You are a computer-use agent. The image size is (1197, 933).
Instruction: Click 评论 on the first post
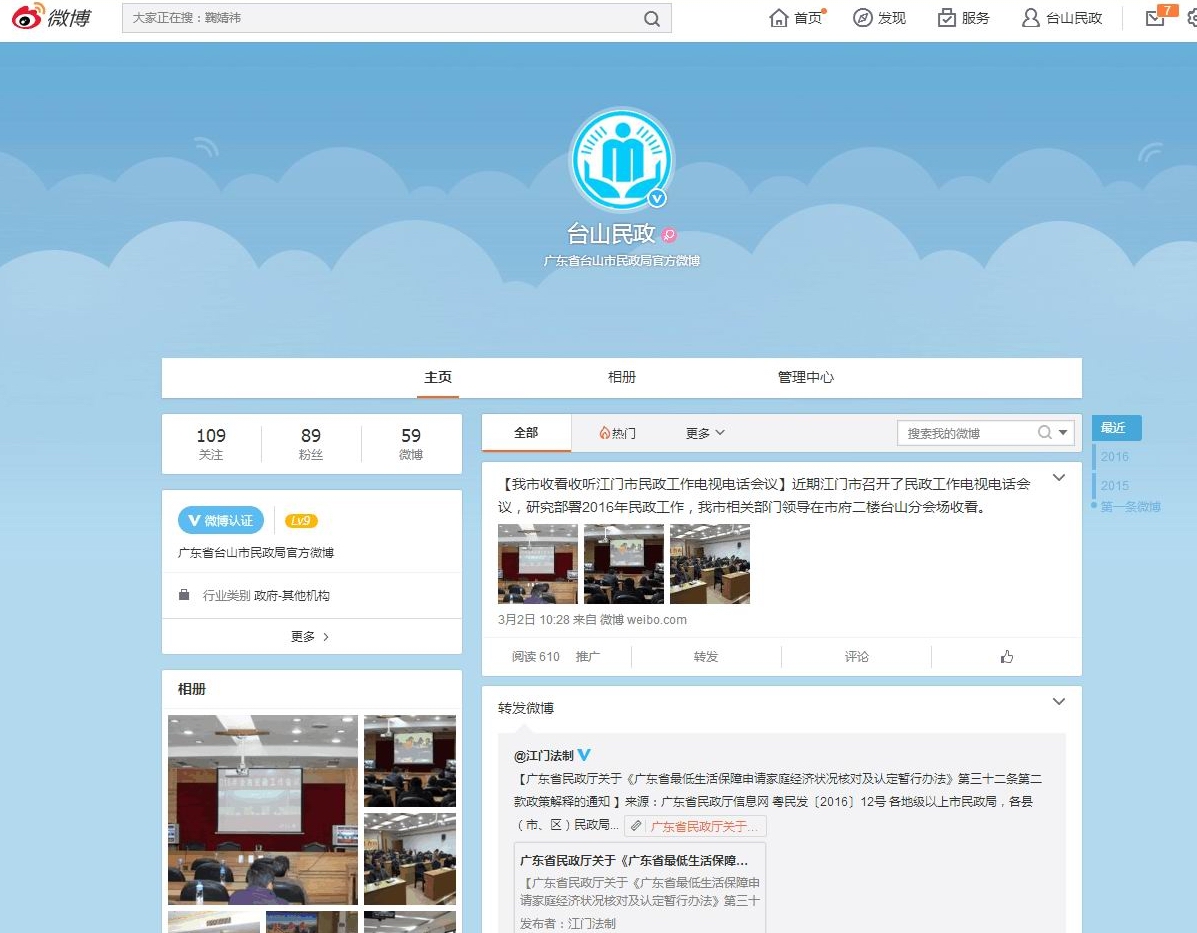pyautogui.click(x=857, y=657)
